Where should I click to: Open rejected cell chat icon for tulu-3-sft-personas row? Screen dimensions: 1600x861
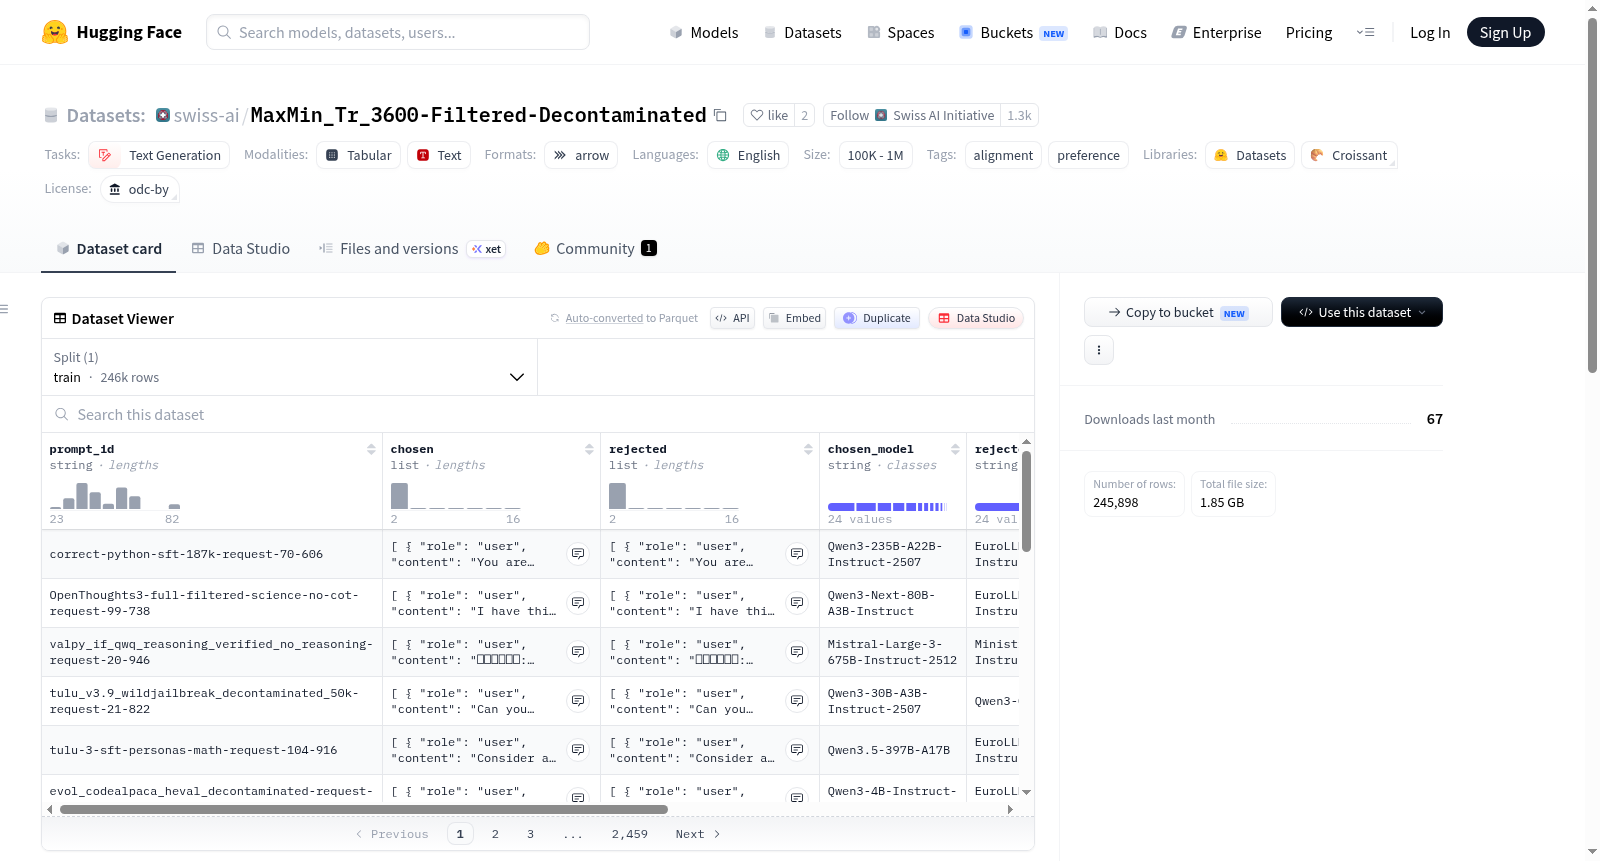(x=797, y=750)
